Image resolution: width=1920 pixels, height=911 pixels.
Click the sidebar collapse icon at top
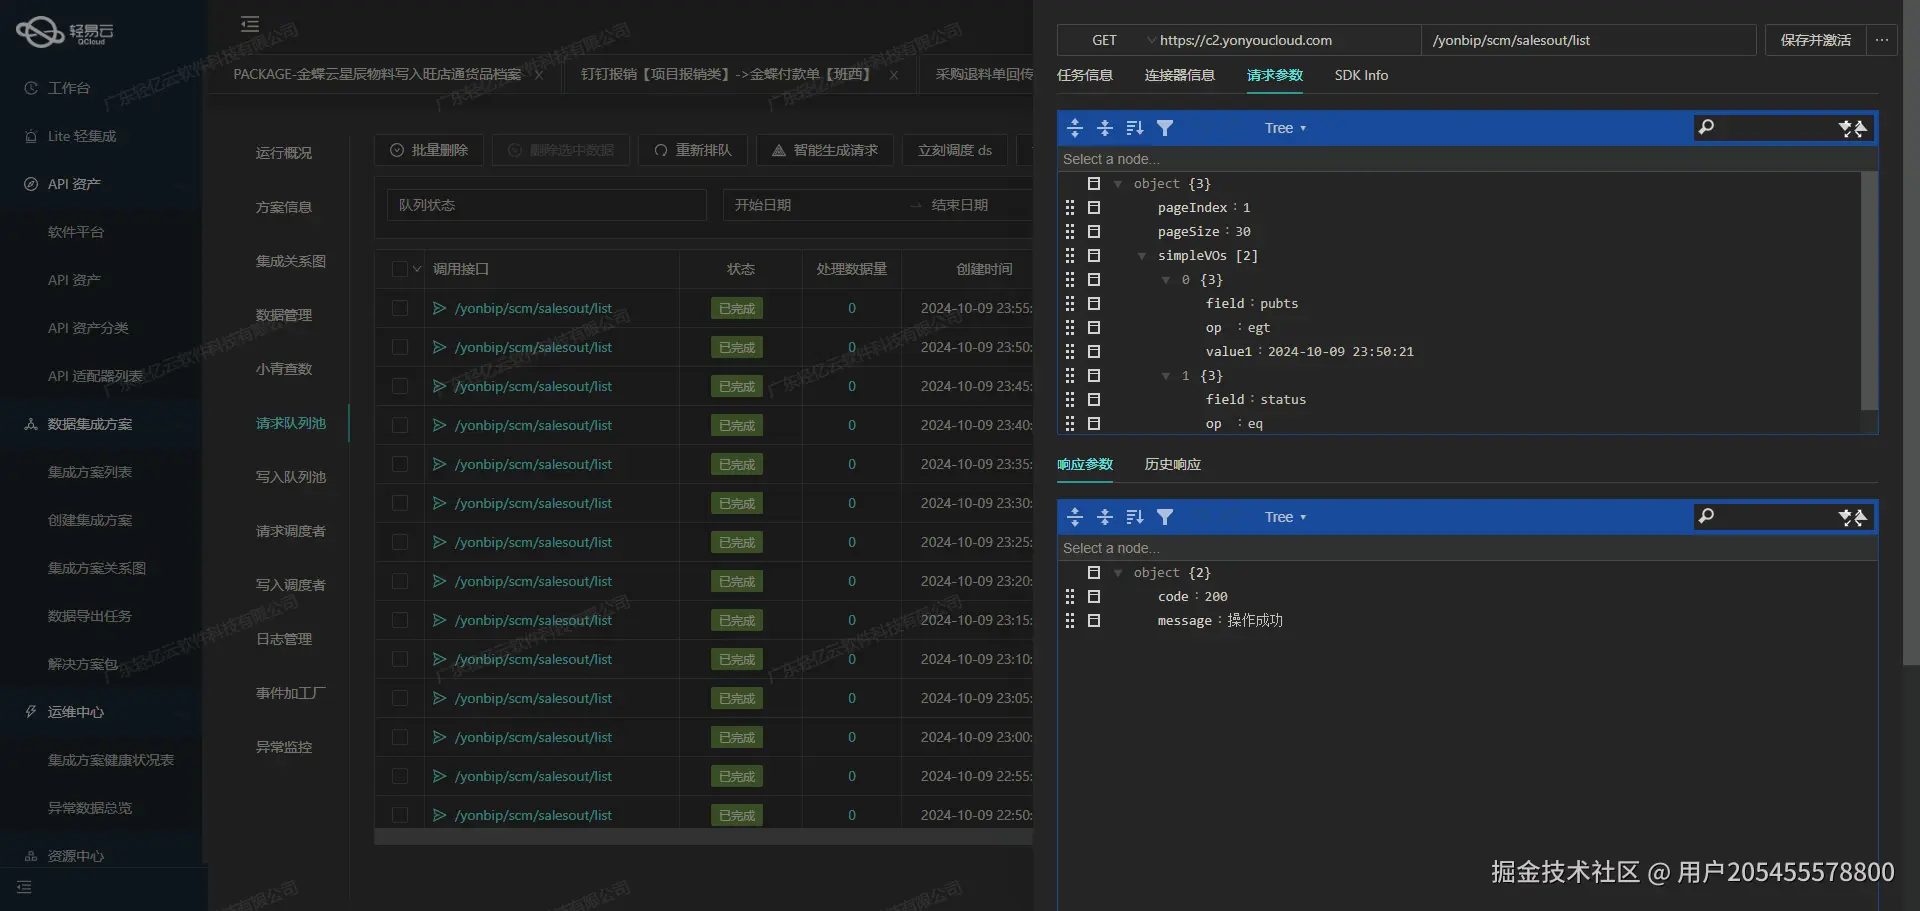click(x=250, y=24)
